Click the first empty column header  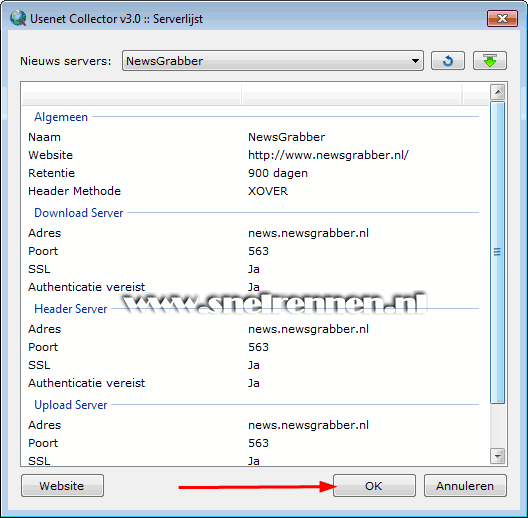tap(131, 94)
